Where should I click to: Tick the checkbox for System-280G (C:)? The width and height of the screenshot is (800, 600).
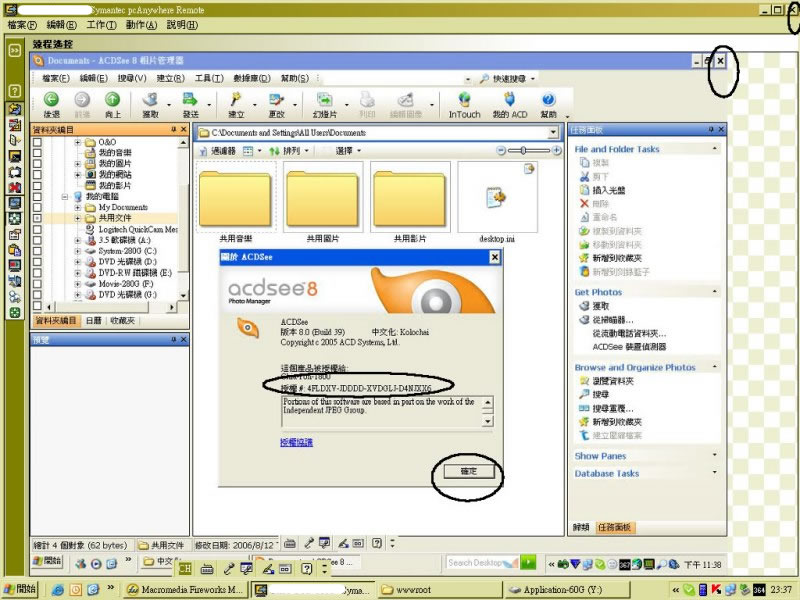tap(37, 251)
